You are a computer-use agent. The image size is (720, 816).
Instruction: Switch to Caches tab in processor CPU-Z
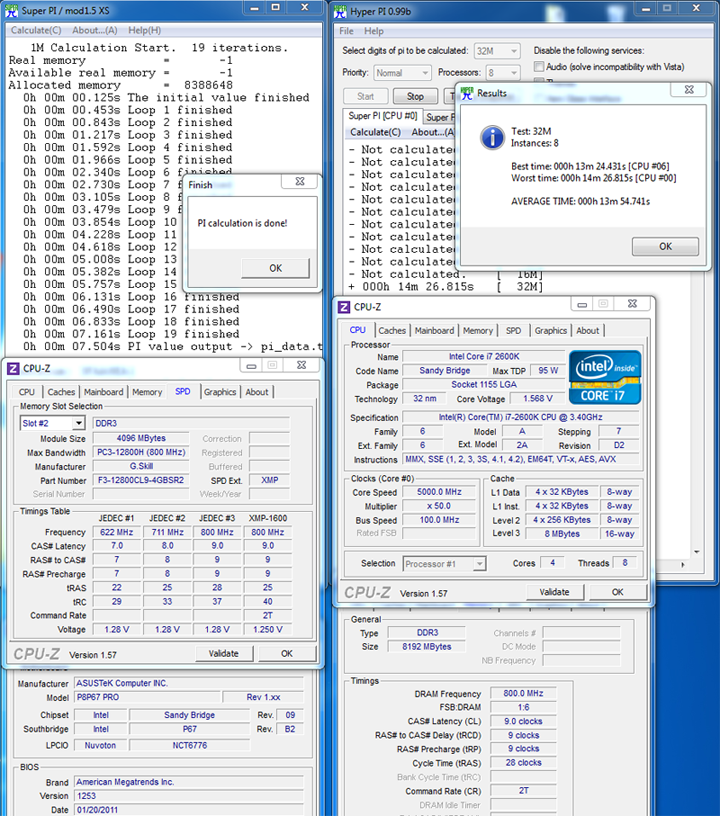tap(392, 330)
